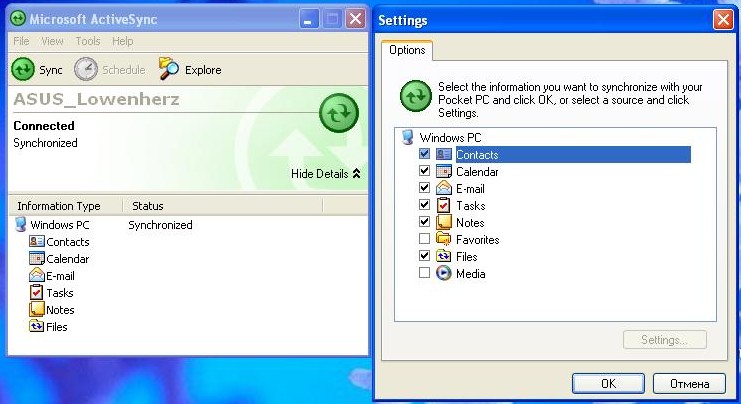
Task: Click the Notes icon in ActiveSync list
Action: tap(36, 309)
